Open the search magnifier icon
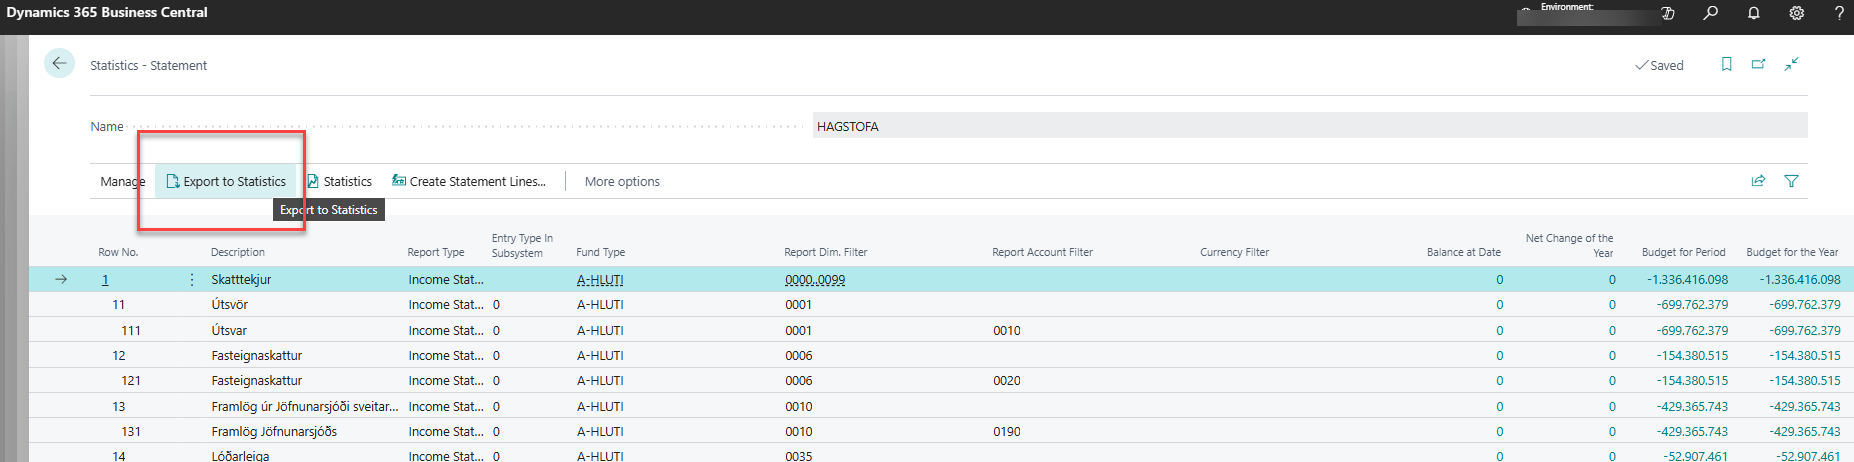This screenshot has height=462, width=1854. (1711, 13)
